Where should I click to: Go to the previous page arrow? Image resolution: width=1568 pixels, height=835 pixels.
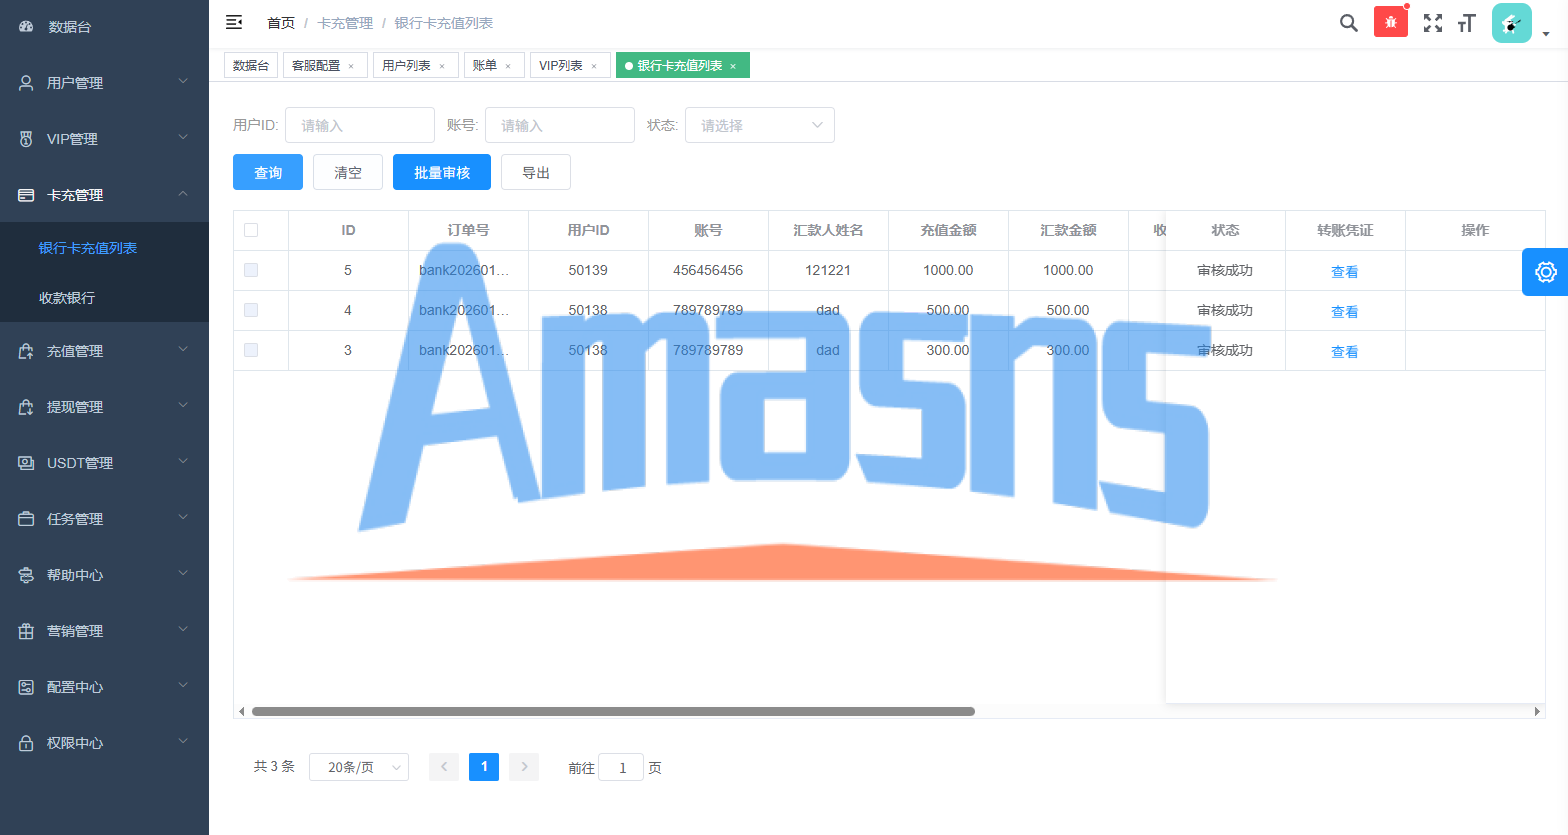pos(444,767)
